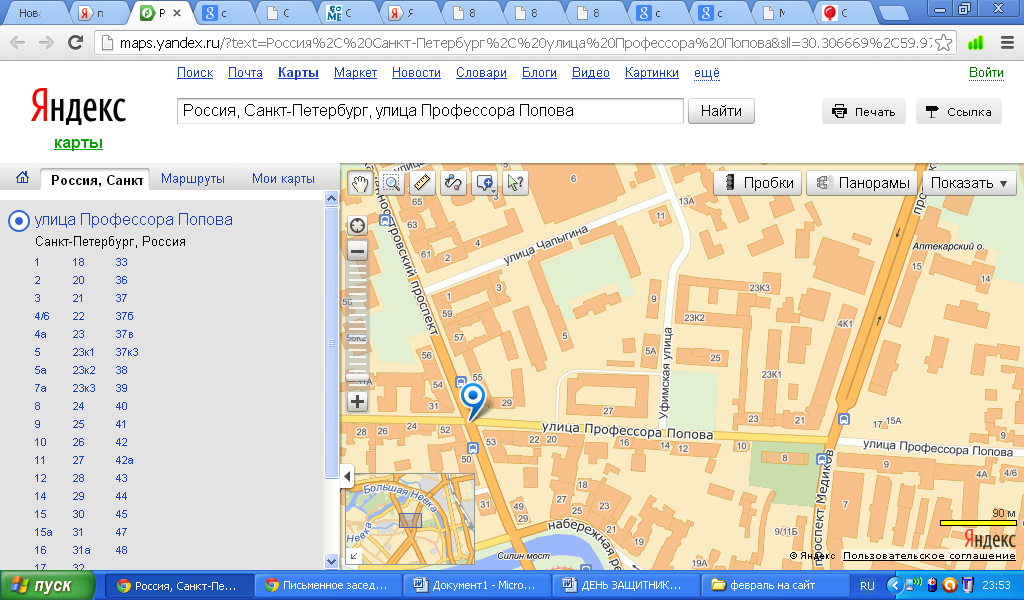Open the Видео link in top menu
1024x600 pixels.
tap(590, 72)
